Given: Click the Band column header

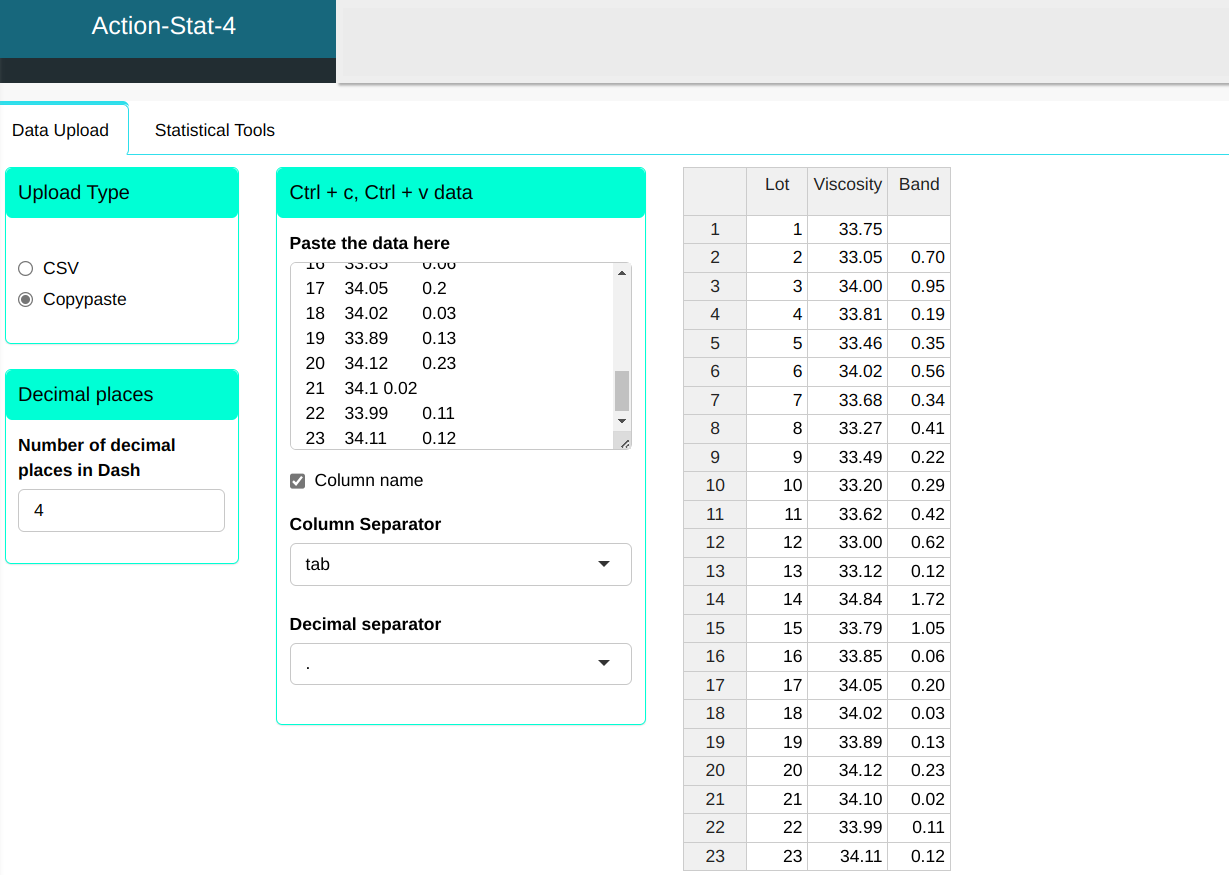Looking at the screenshot, I should pos(918,184).
